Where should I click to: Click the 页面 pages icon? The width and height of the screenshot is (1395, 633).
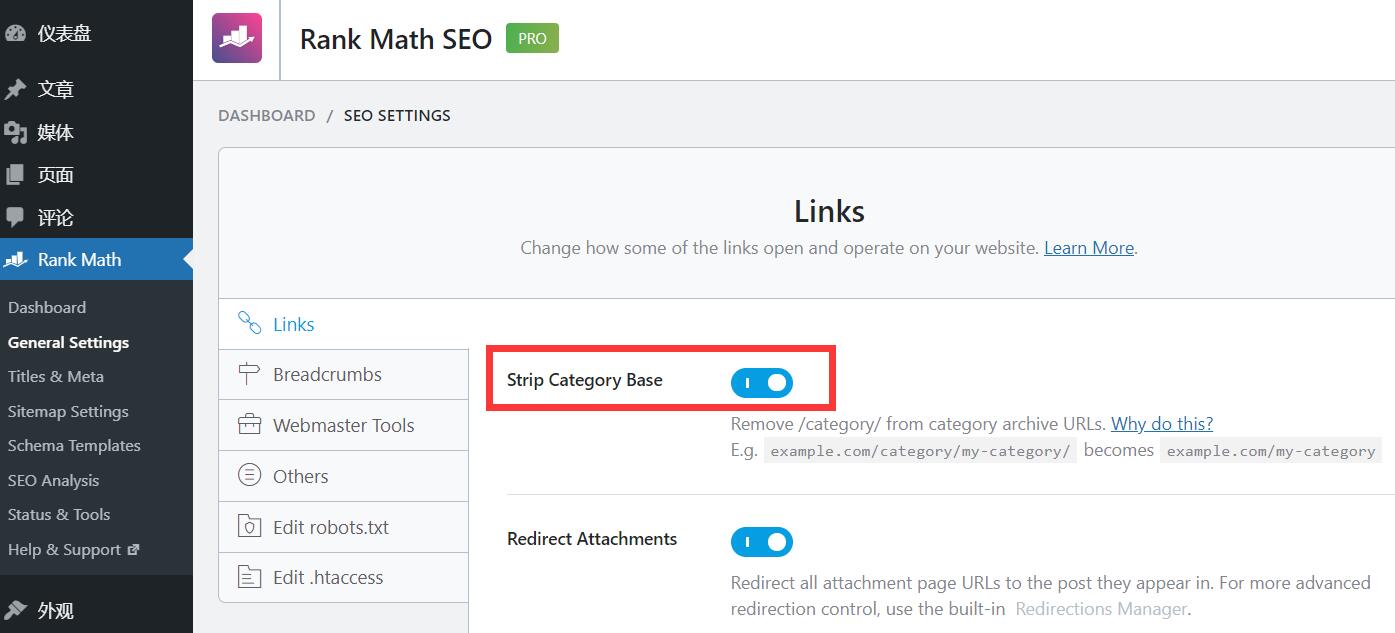[15, 175]
